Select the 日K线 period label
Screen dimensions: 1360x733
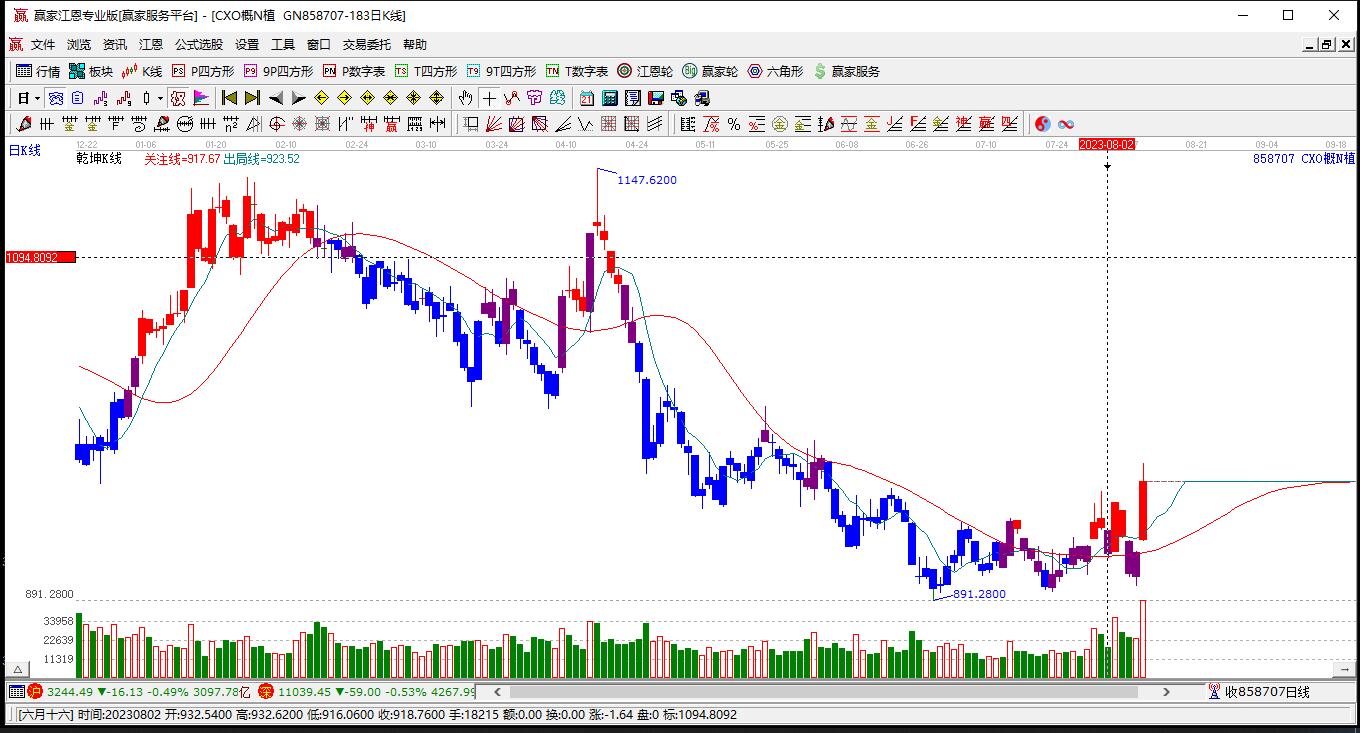point(25,150)
